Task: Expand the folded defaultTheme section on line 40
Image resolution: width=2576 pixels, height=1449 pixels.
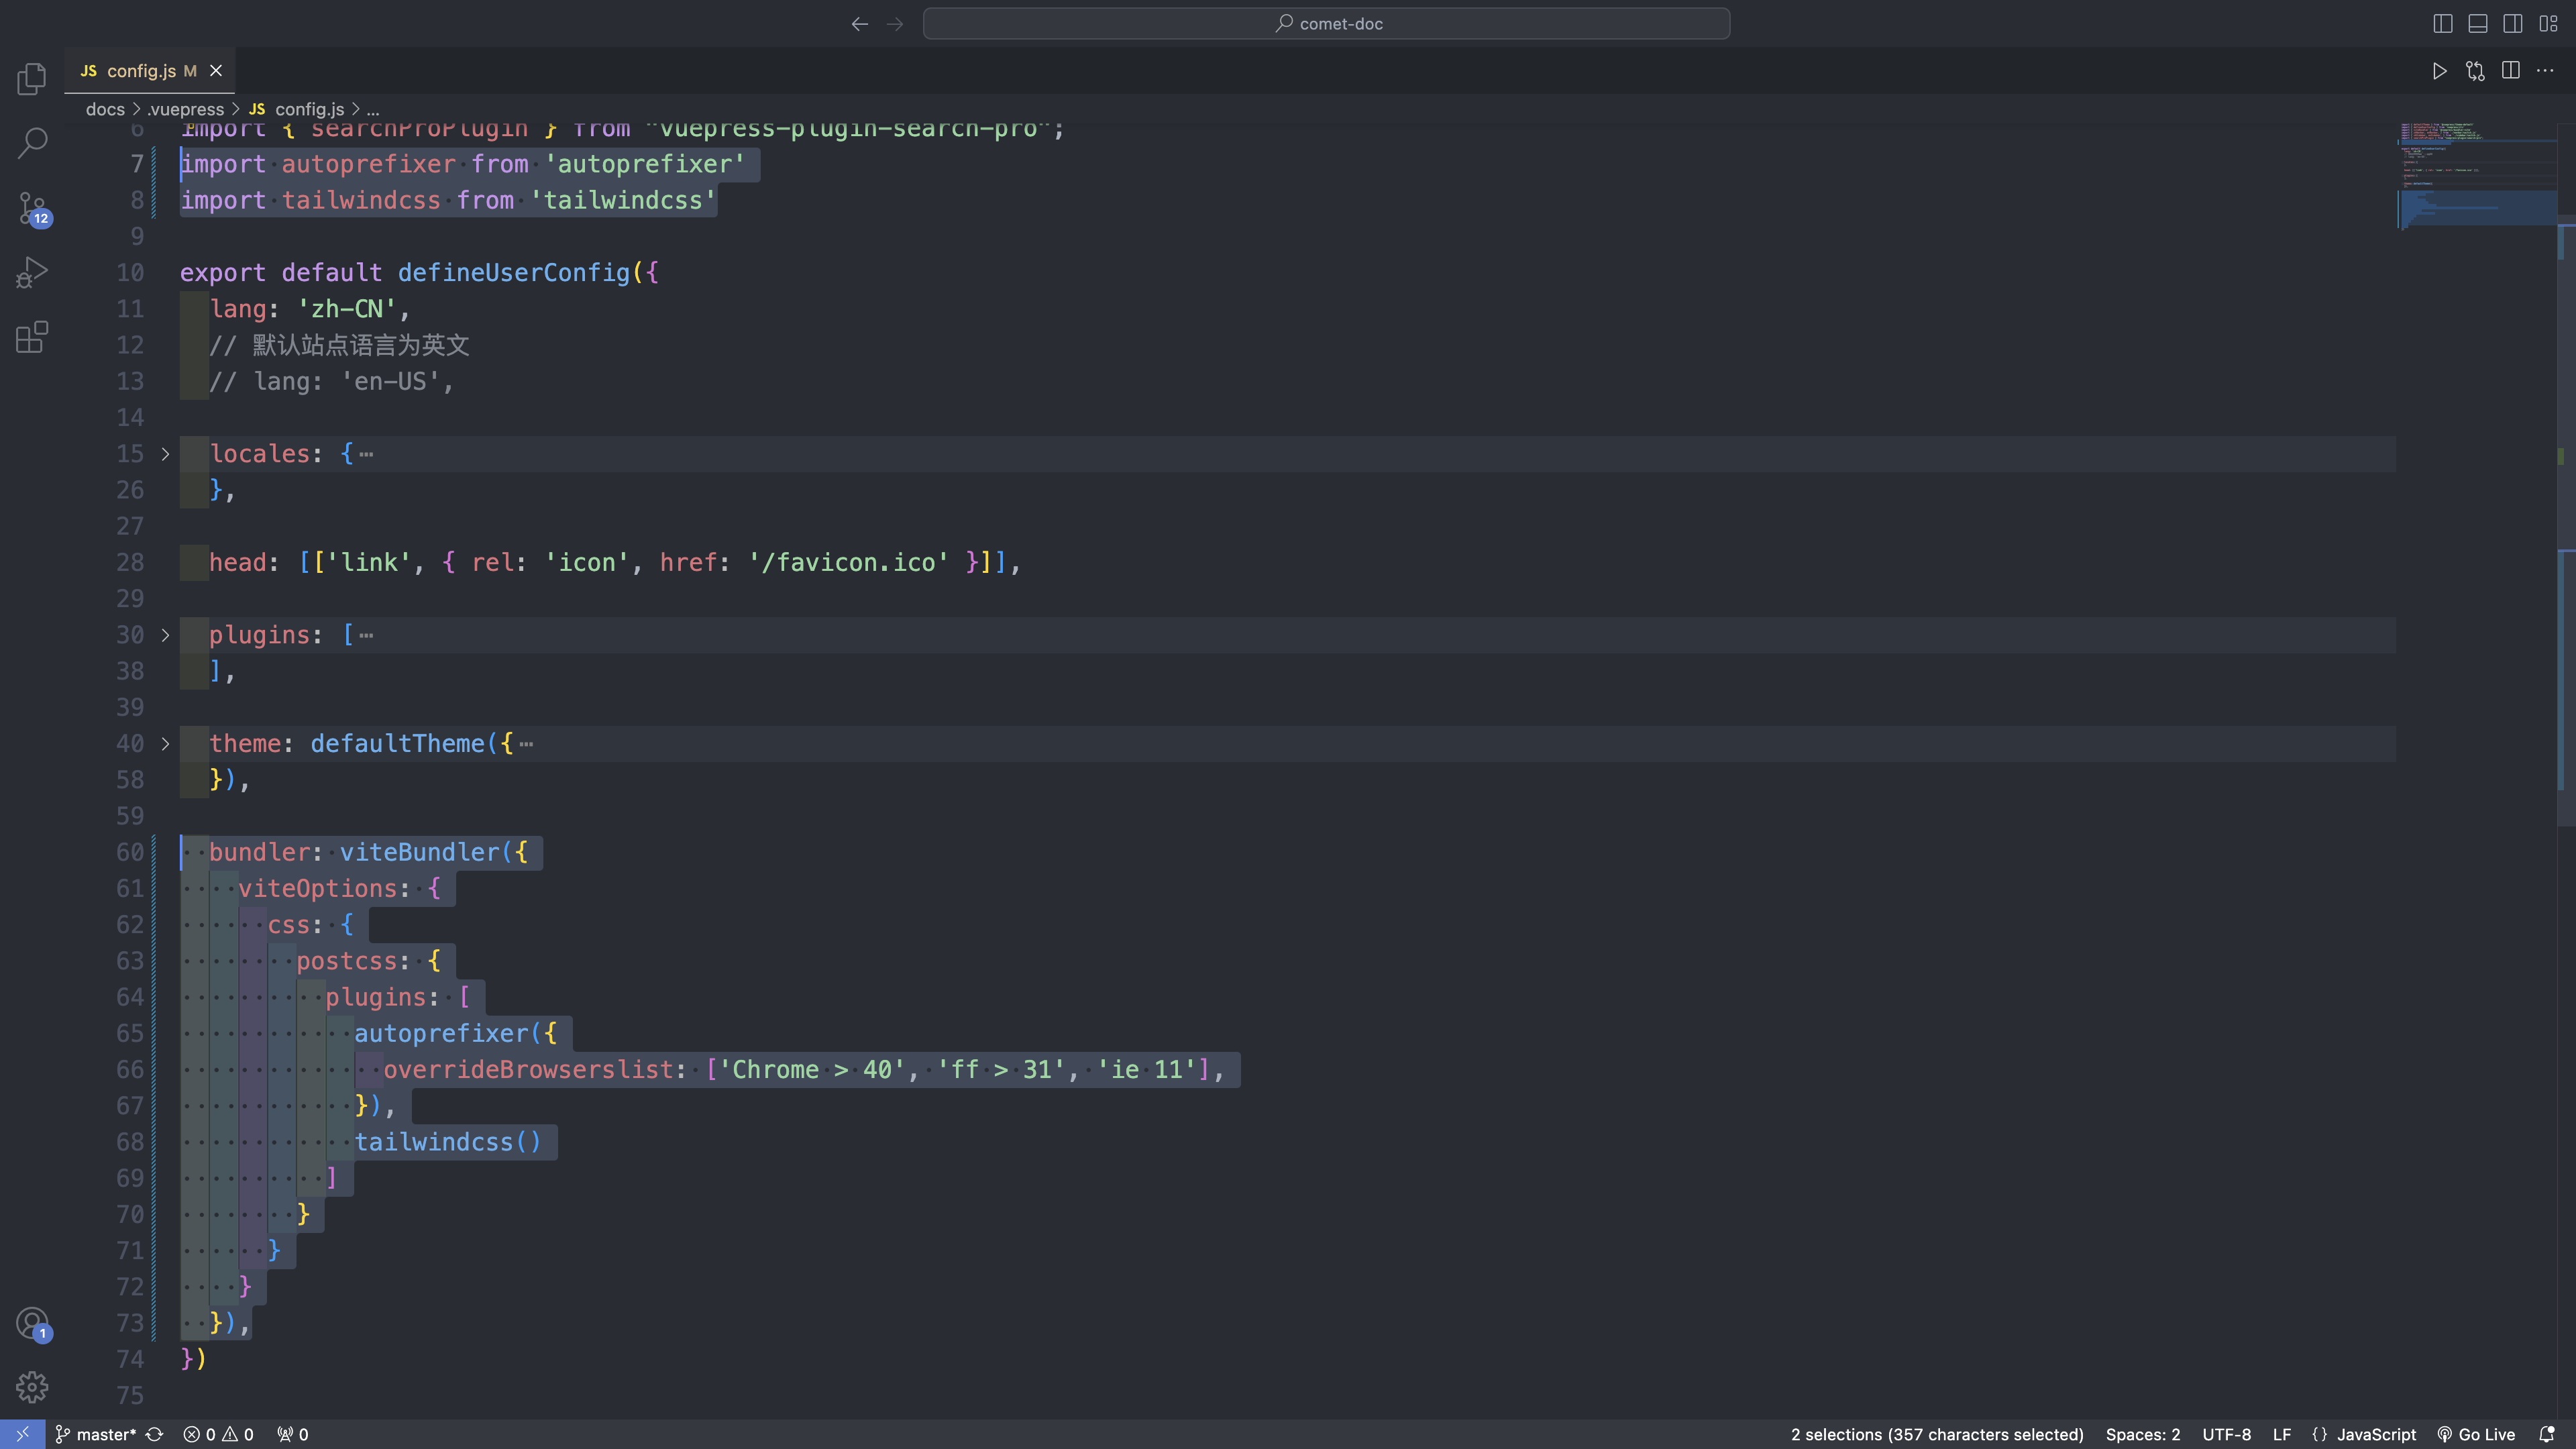Action: click(165, 744)
